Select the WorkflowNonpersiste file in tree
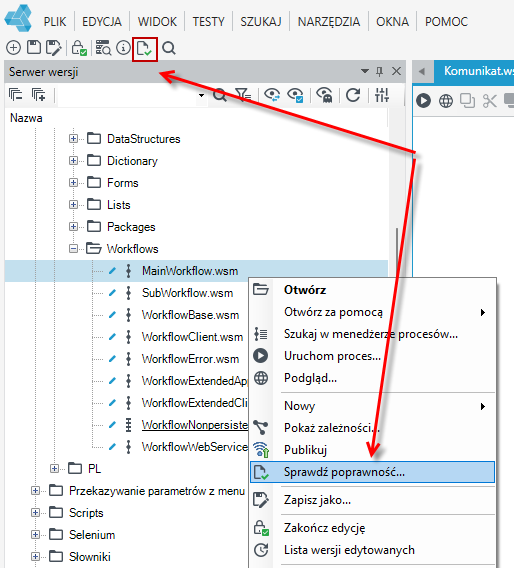This screenshot has height=568, width=514. point(195,425)
